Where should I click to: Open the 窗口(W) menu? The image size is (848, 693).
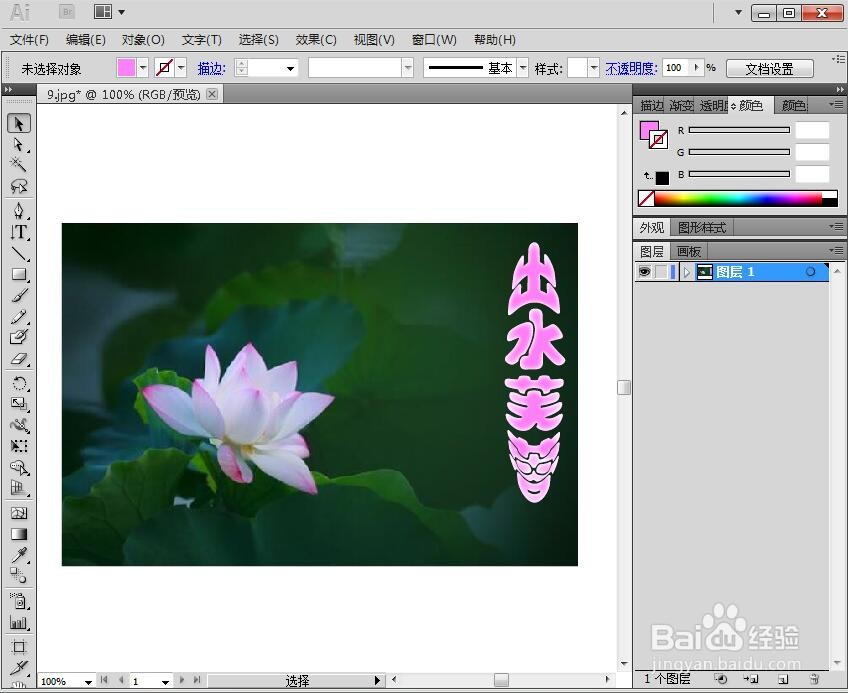coord(432,40)
